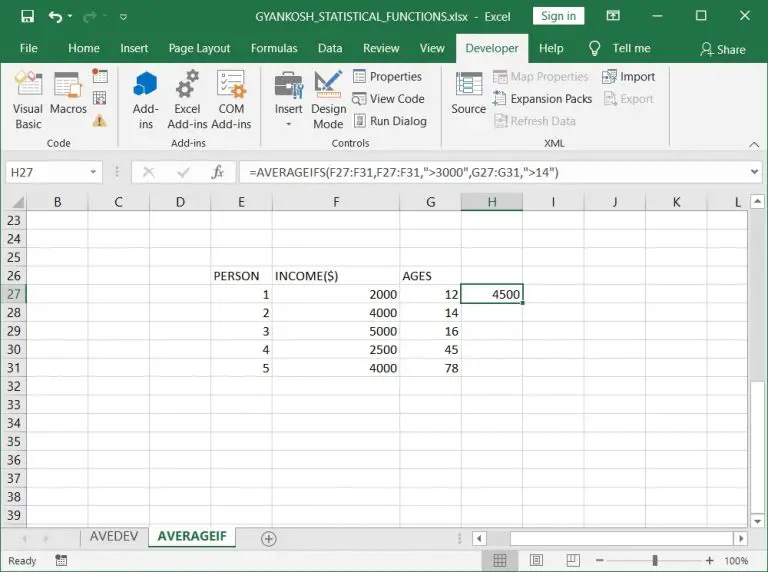The height and width of the screenshot is (572, 768).
Task: Switch to Normal view icon
Action: [500, 560]
